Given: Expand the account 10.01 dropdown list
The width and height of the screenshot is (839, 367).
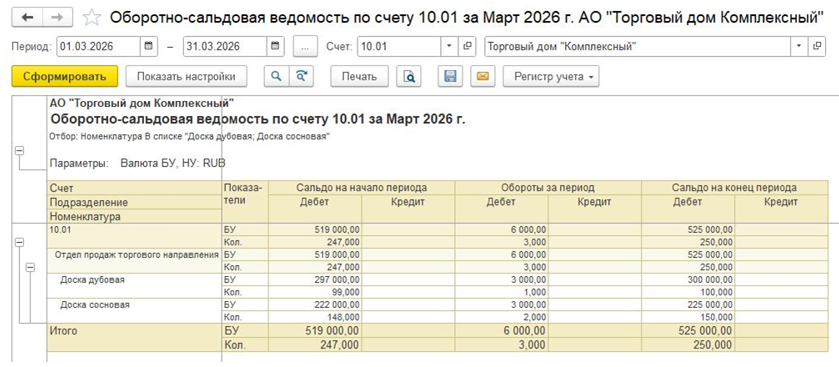Looking at the screenshot, I should pyautogui.click(x=449, y=46).
